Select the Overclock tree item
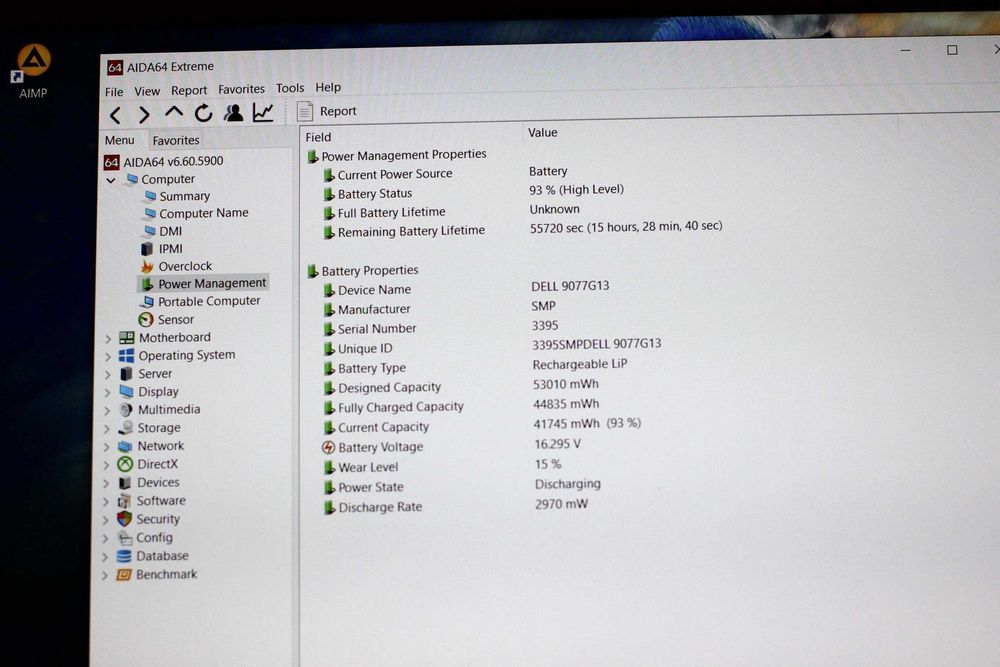This screenshot has width=1000, height=667. [176, 266]
